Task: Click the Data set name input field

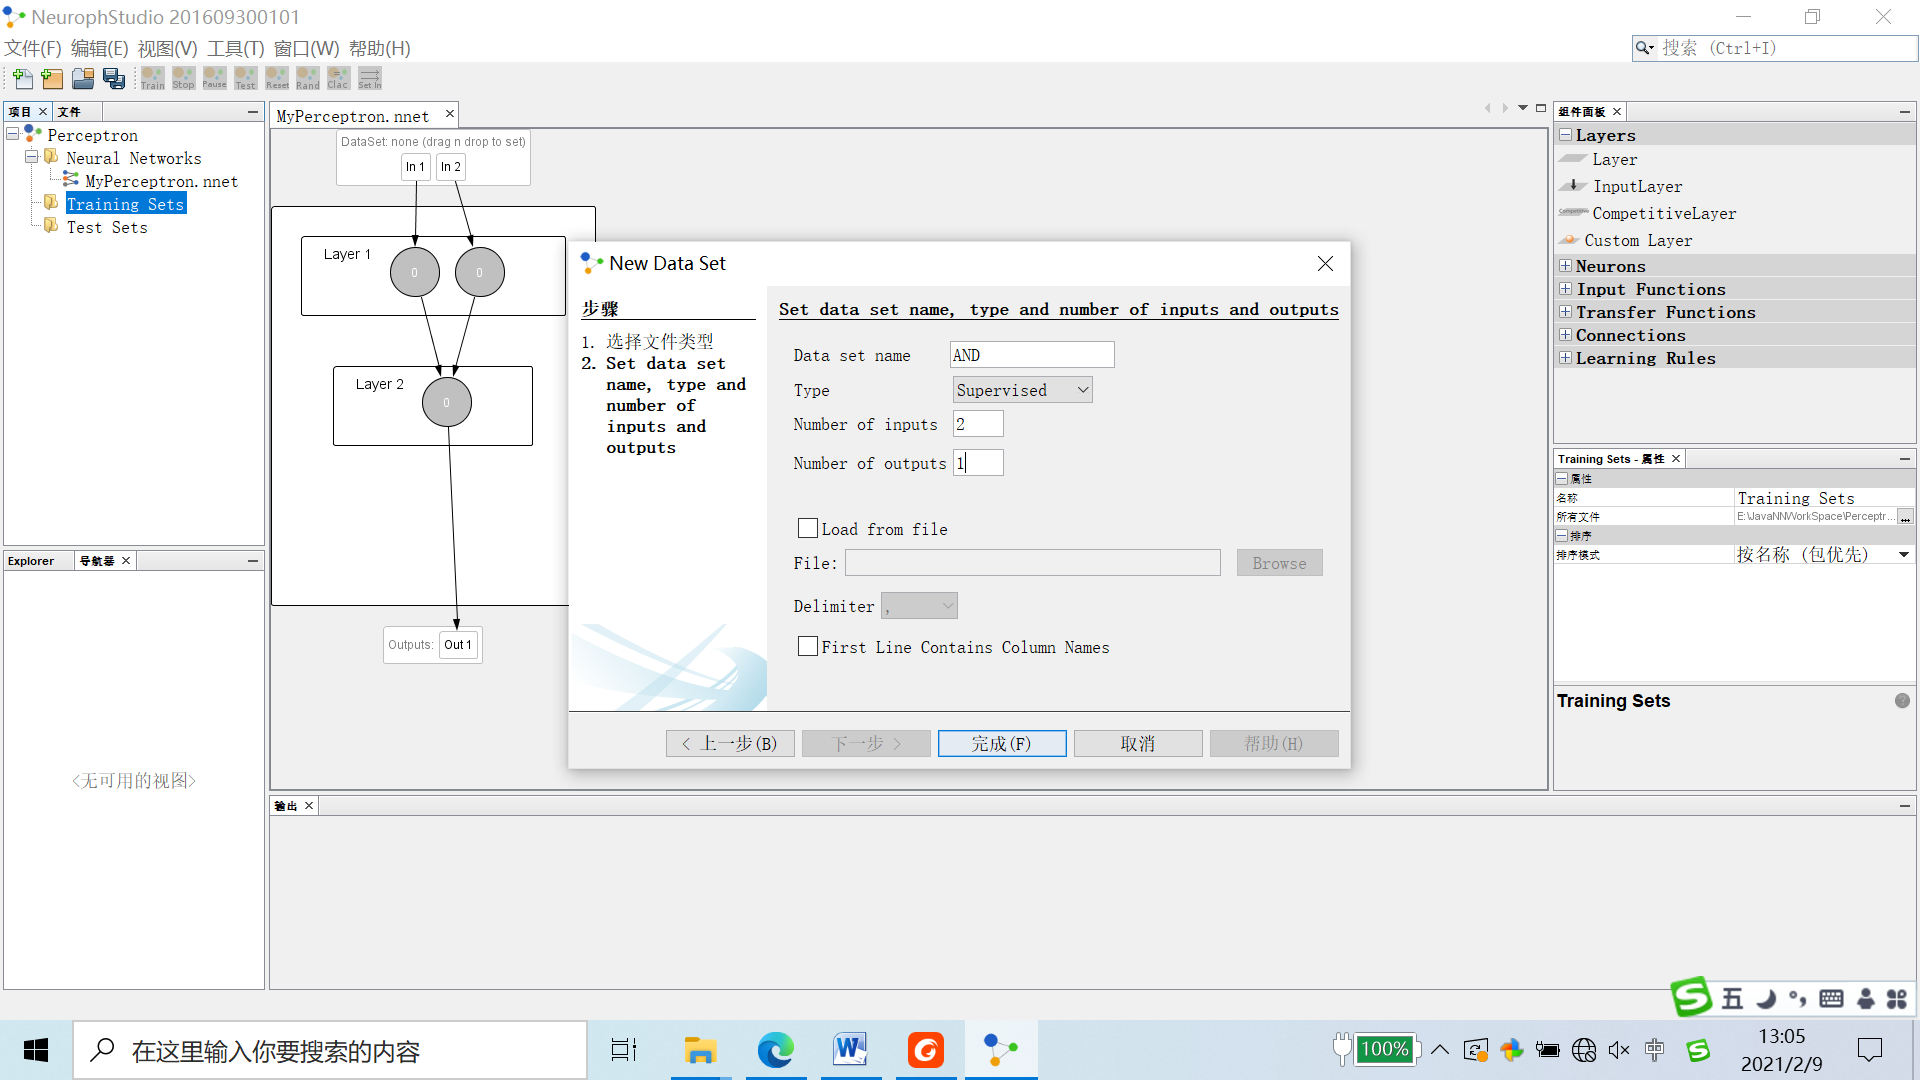Action: (x=1031, y=355)
